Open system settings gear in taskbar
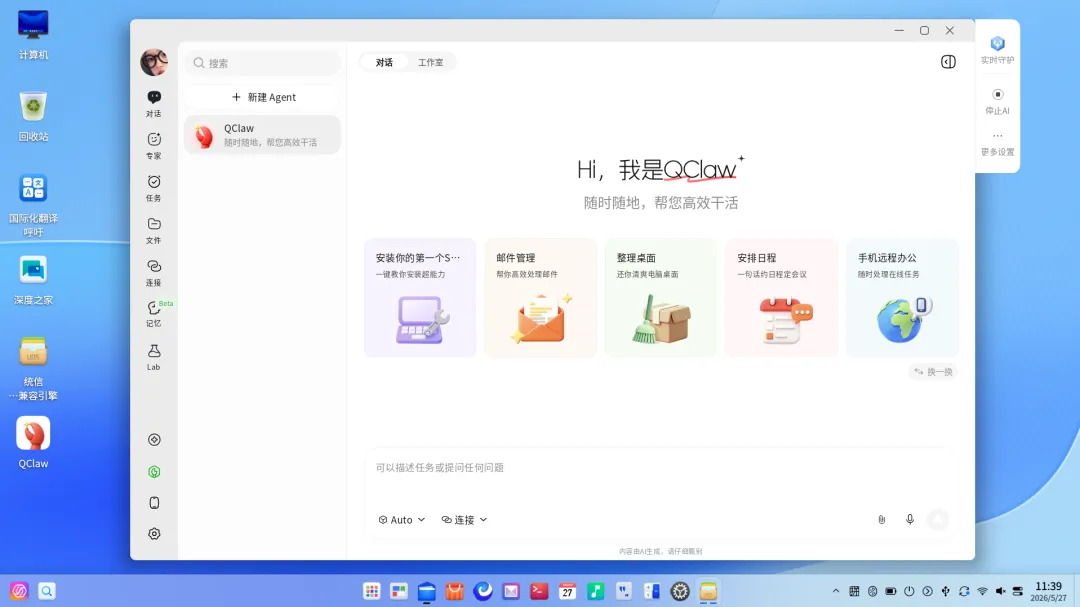The height and width of the screenshot is (607, 1080). pyautogui.click(x=680, y=591)
